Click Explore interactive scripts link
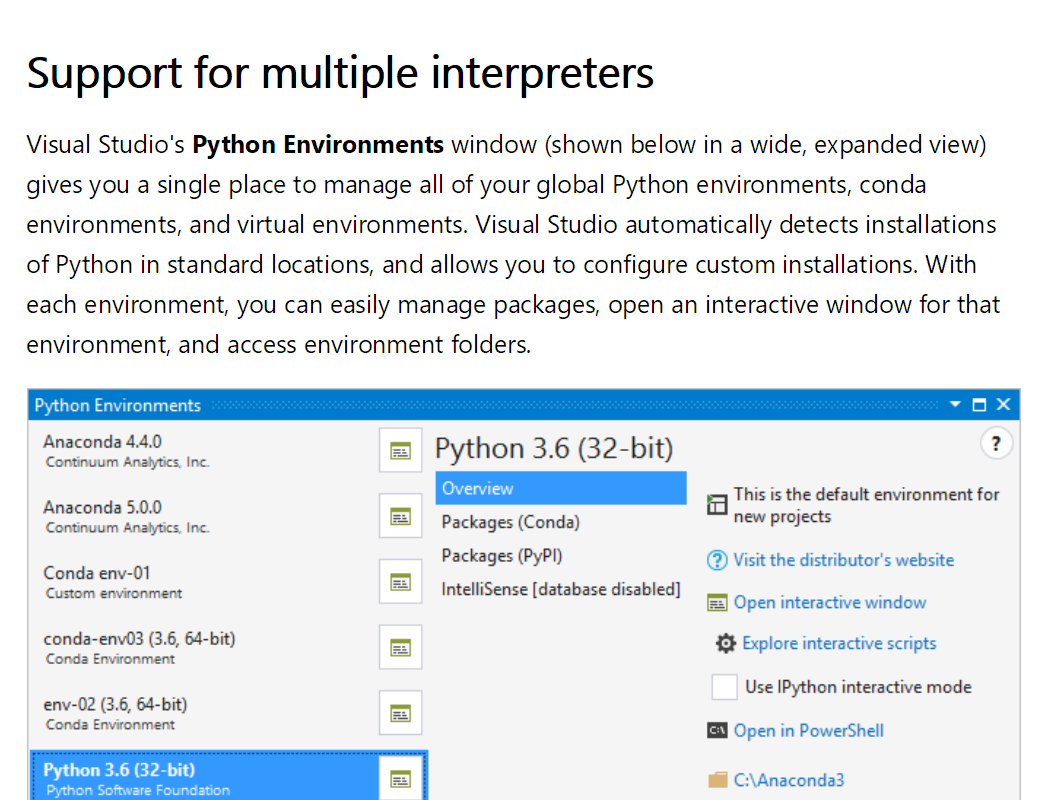 tap(839, 644)
